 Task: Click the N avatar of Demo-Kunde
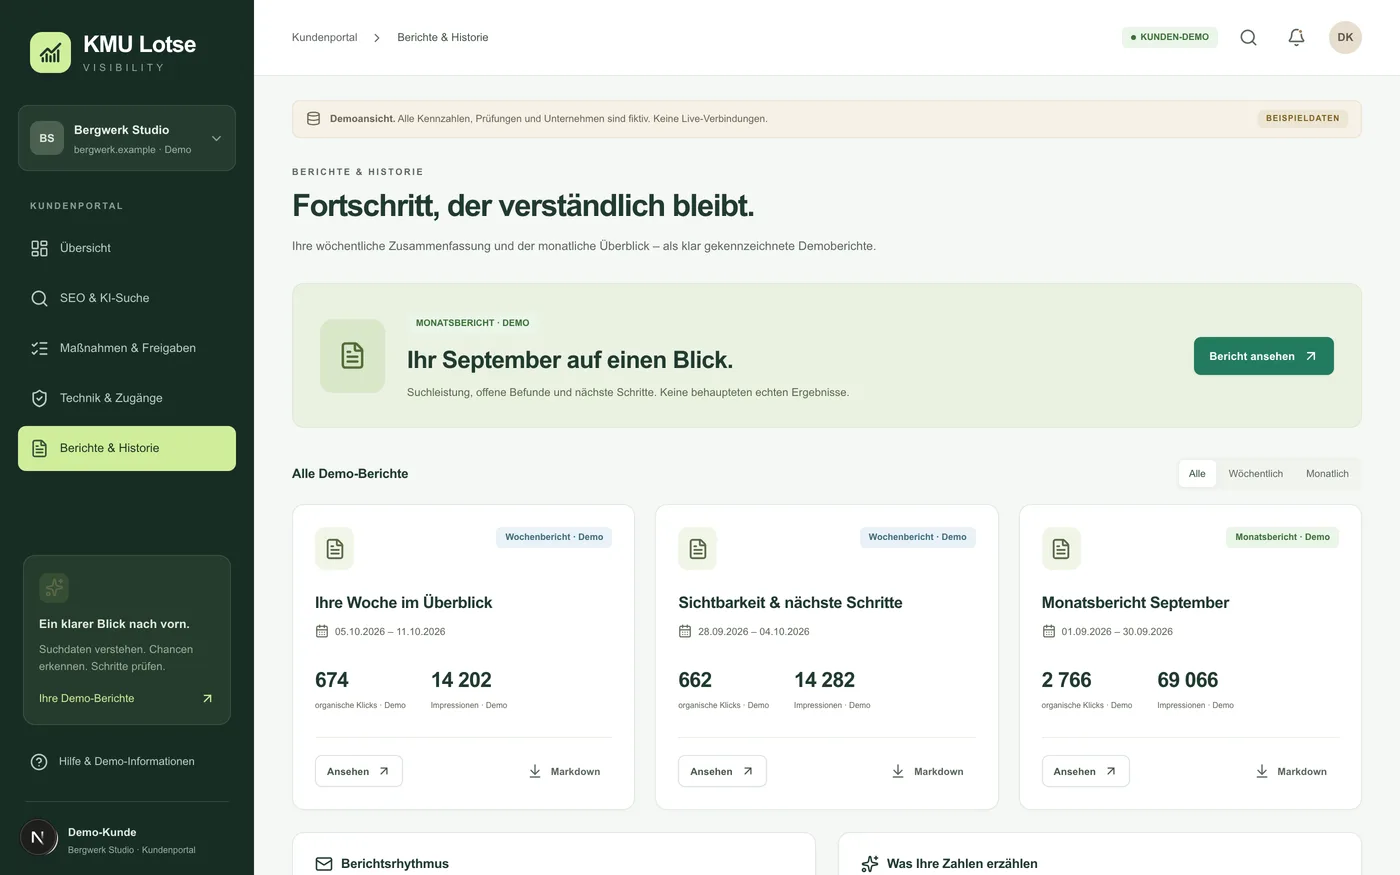point(38,838)
